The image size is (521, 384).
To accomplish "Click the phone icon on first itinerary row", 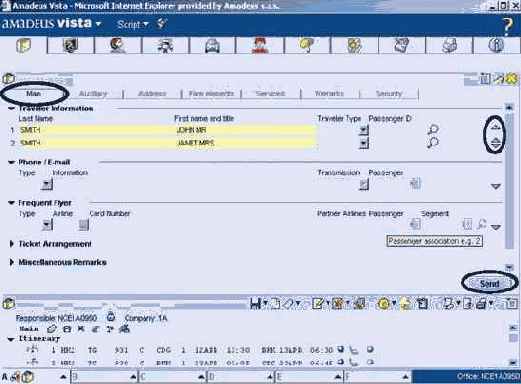I will click(354, 350).
